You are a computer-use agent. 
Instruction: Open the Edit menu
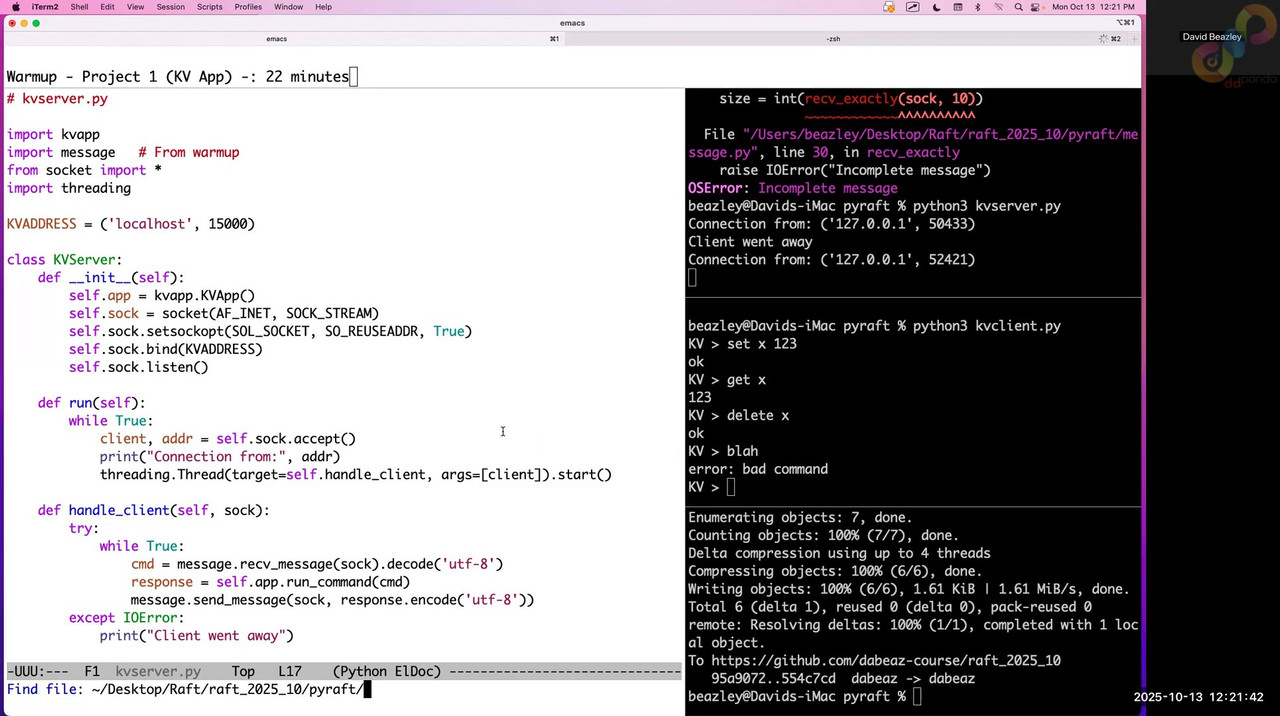(x=107, y=7)
